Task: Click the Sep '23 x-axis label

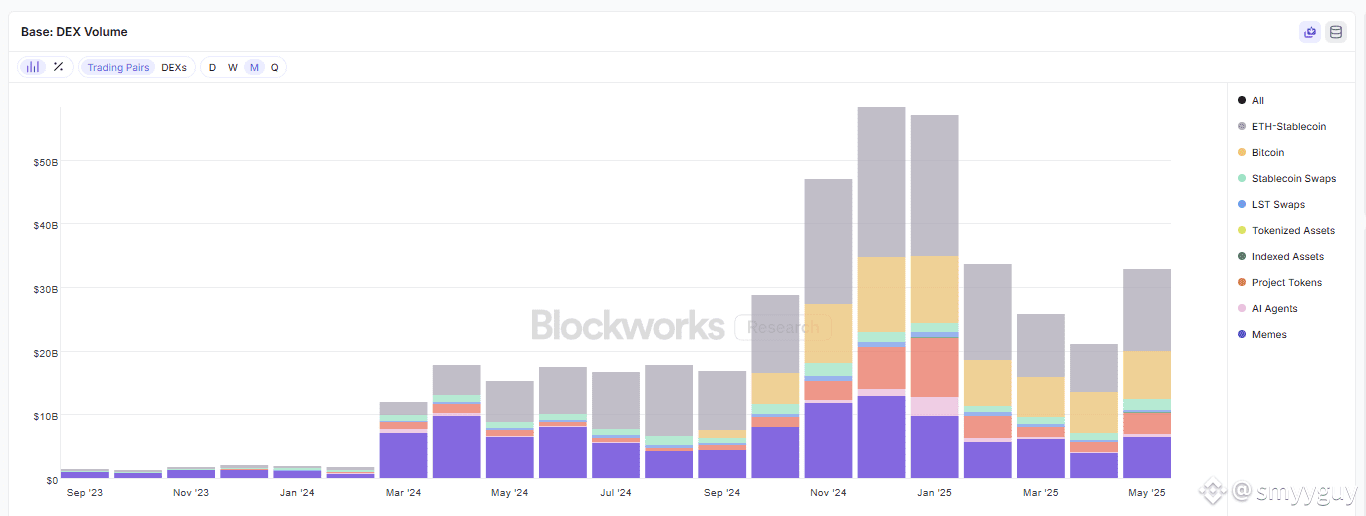Action: [x=85, y=492]
